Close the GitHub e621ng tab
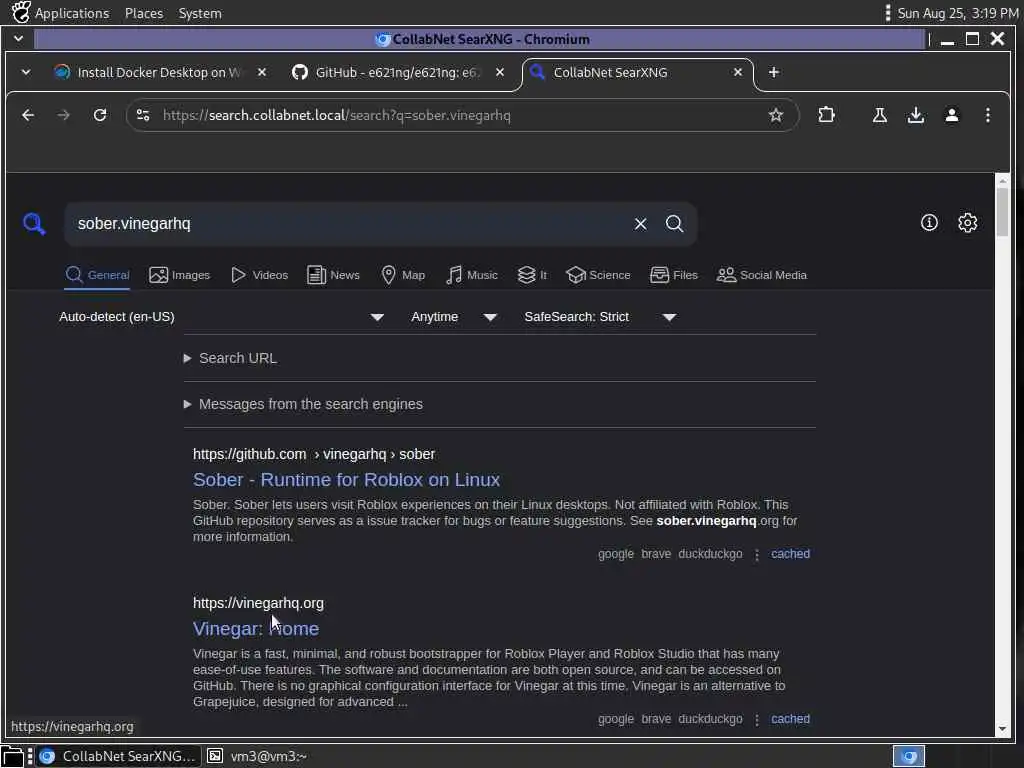The image size is (1024, 768). click(500, 72)
